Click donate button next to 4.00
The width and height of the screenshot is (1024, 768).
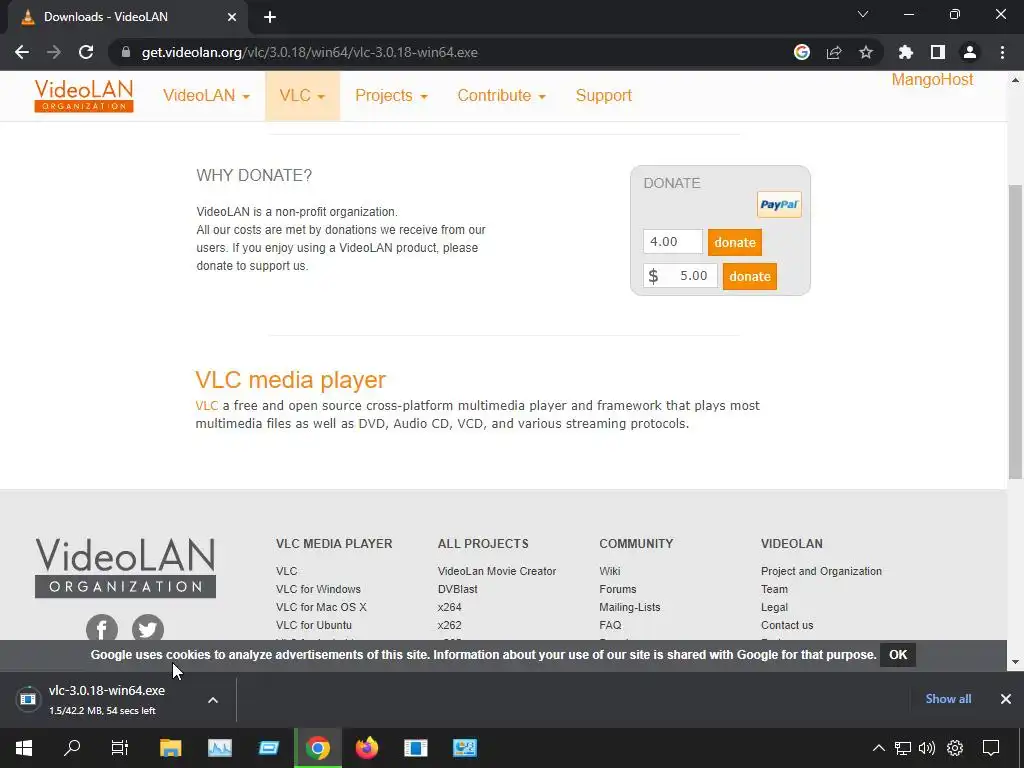(x=735, y=242)
